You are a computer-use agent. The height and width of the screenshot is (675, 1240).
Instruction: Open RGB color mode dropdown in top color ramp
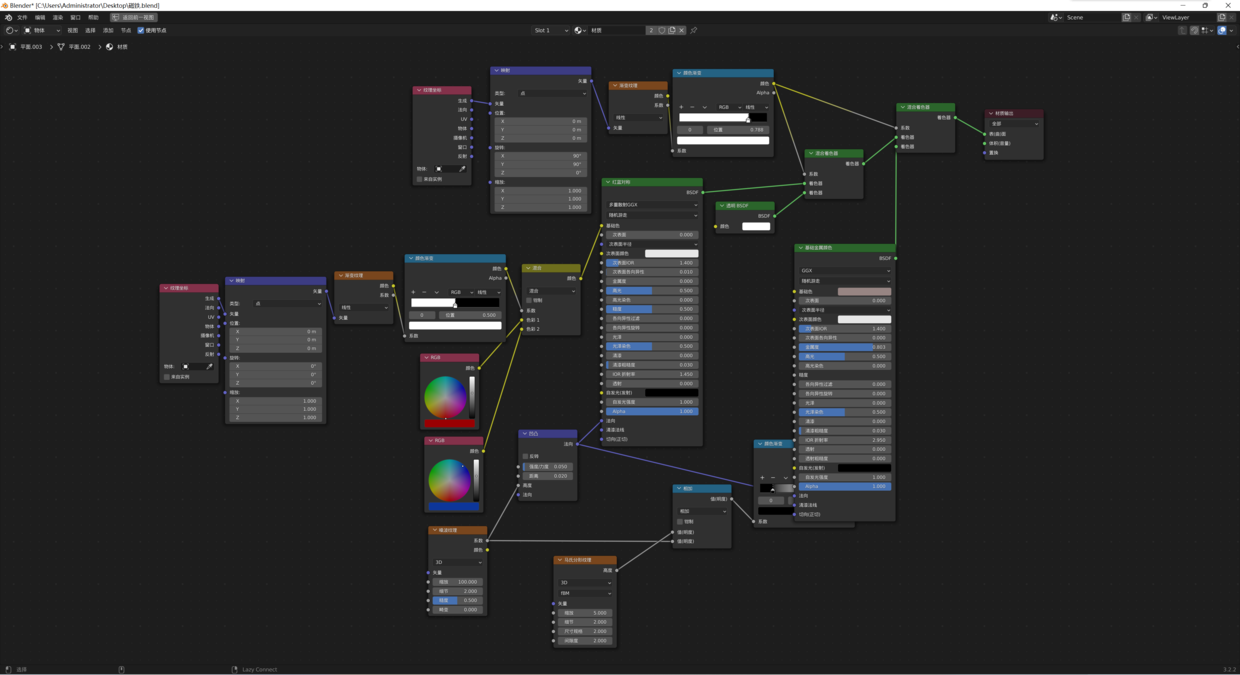pyautogui.click(x=730, y=107)
